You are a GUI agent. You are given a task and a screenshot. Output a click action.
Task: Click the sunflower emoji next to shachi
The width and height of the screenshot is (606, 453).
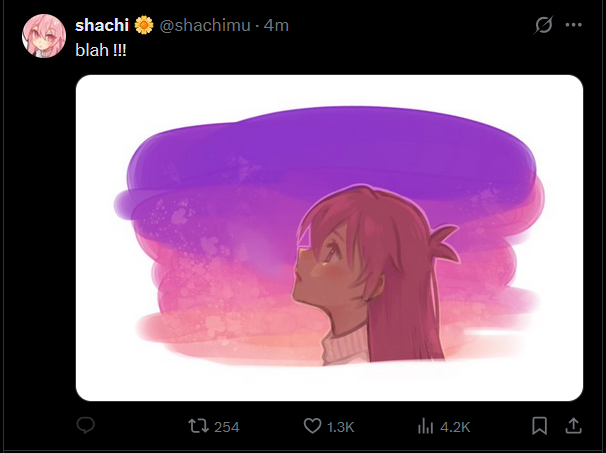pos(144,25)
